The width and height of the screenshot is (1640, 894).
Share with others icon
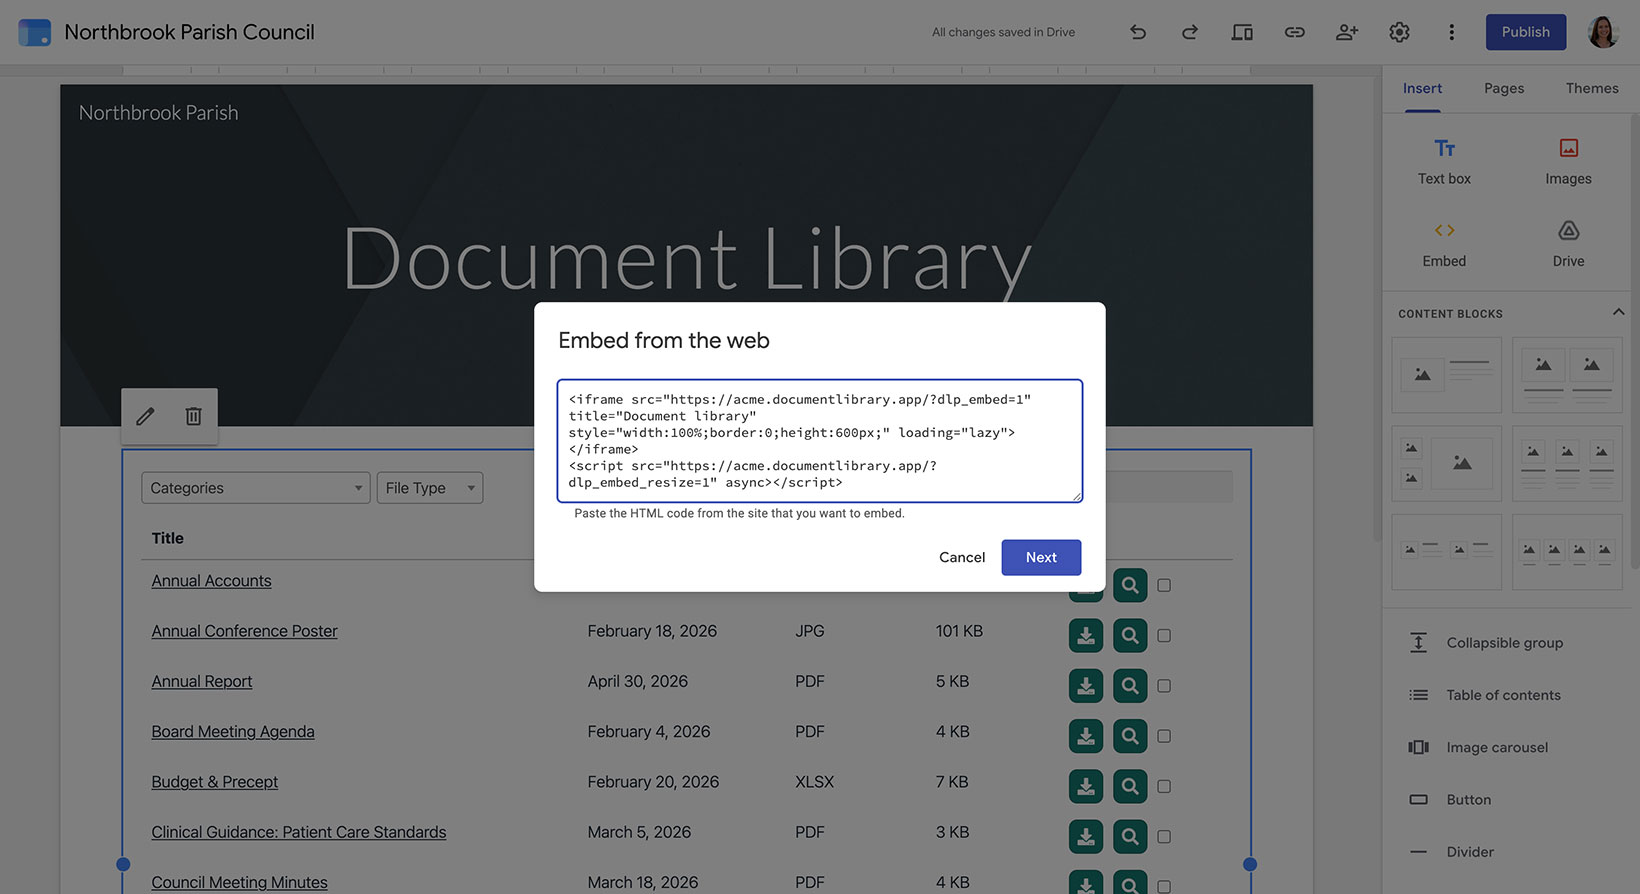coord(1347,32)
